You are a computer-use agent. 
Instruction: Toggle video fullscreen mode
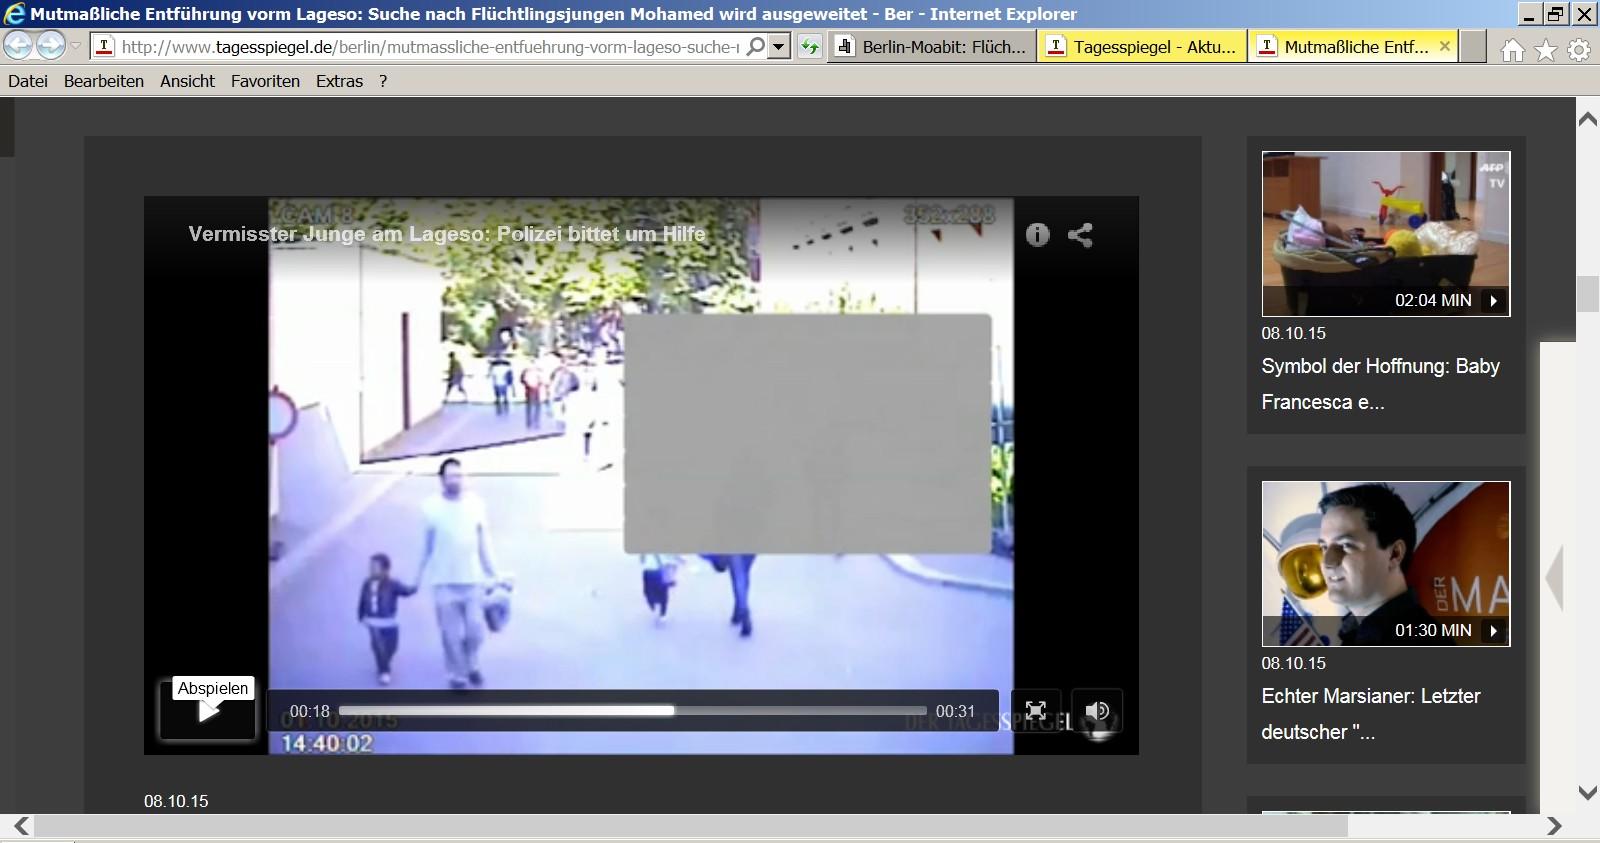coord(1036,711)
